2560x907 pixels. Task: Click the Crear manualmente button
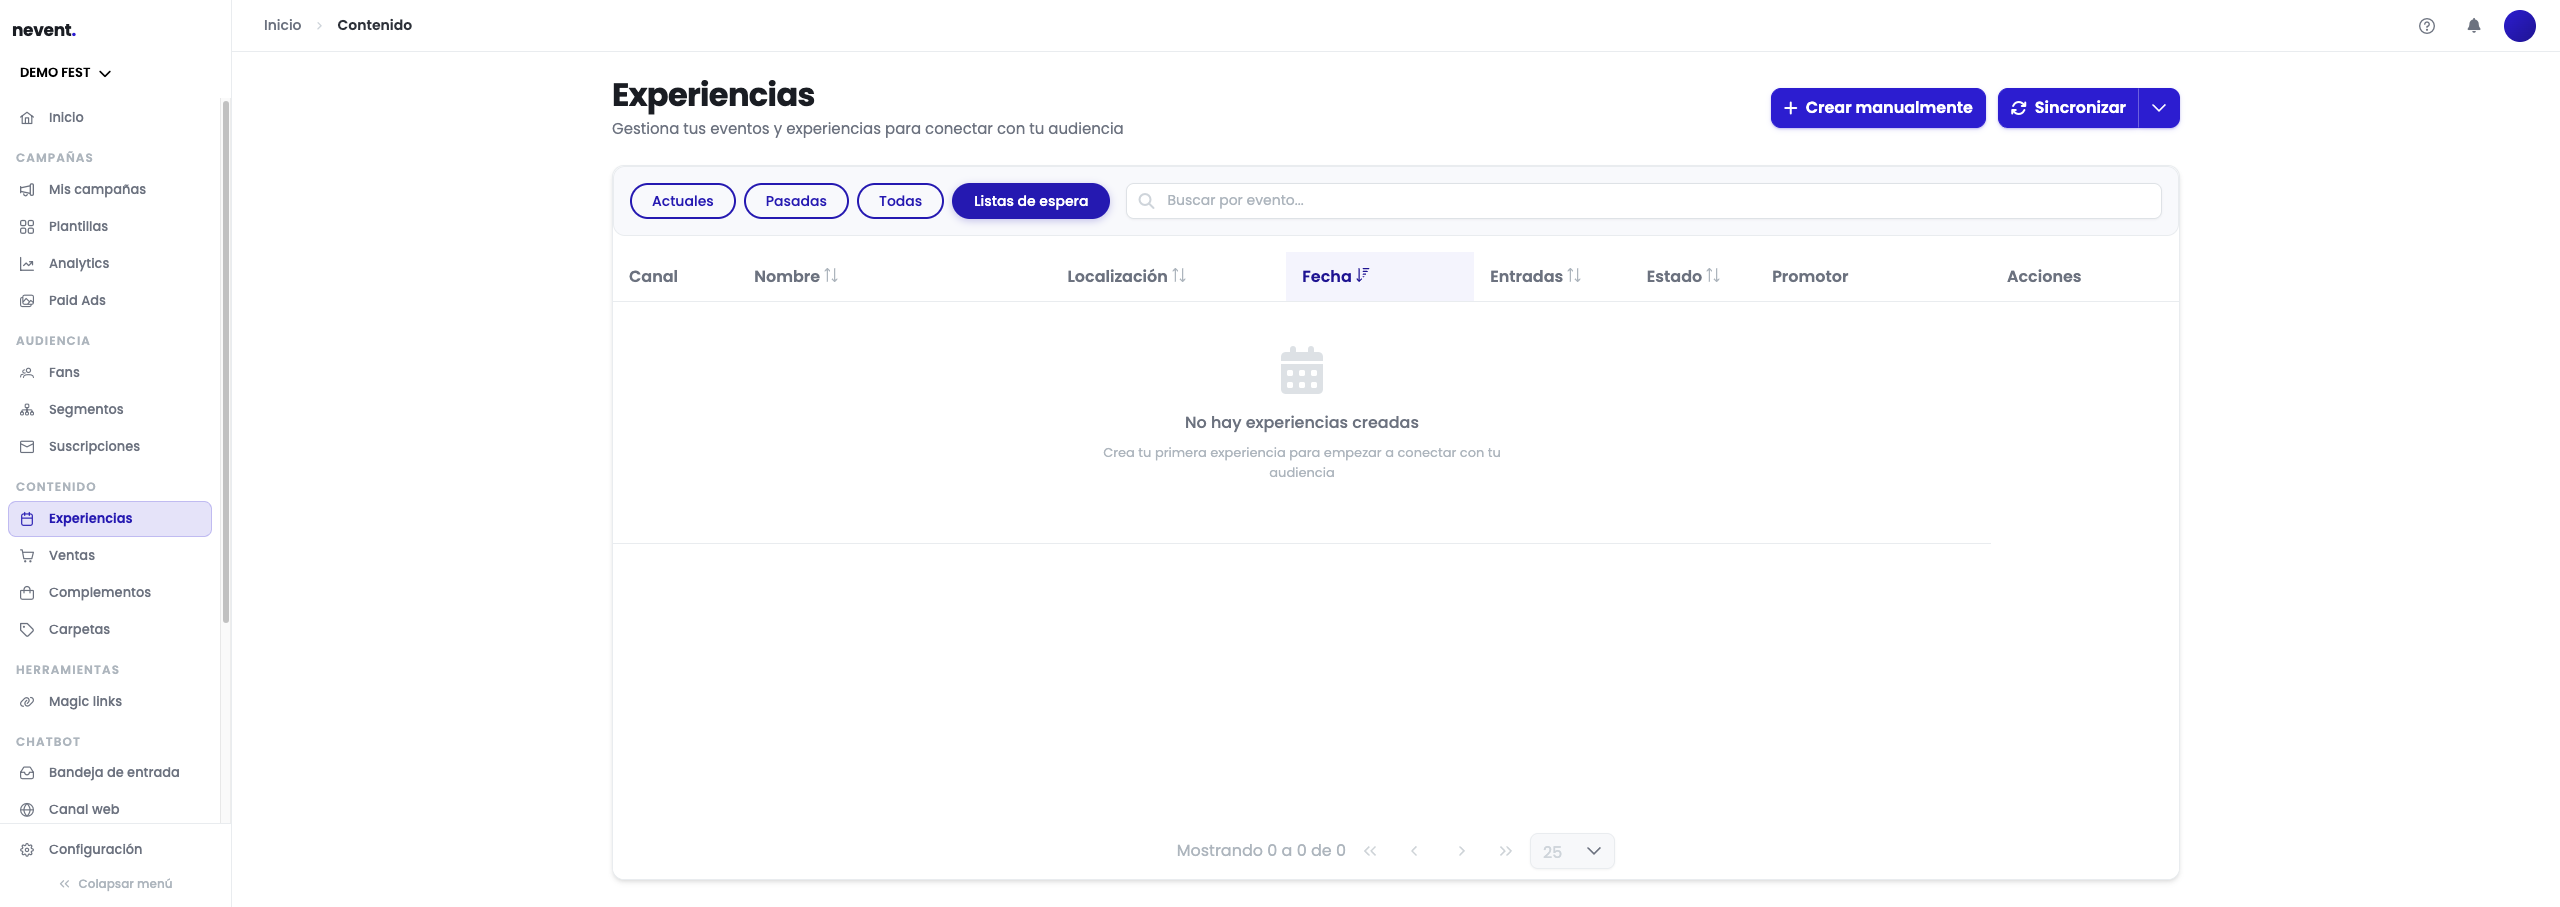point(1878,108)
